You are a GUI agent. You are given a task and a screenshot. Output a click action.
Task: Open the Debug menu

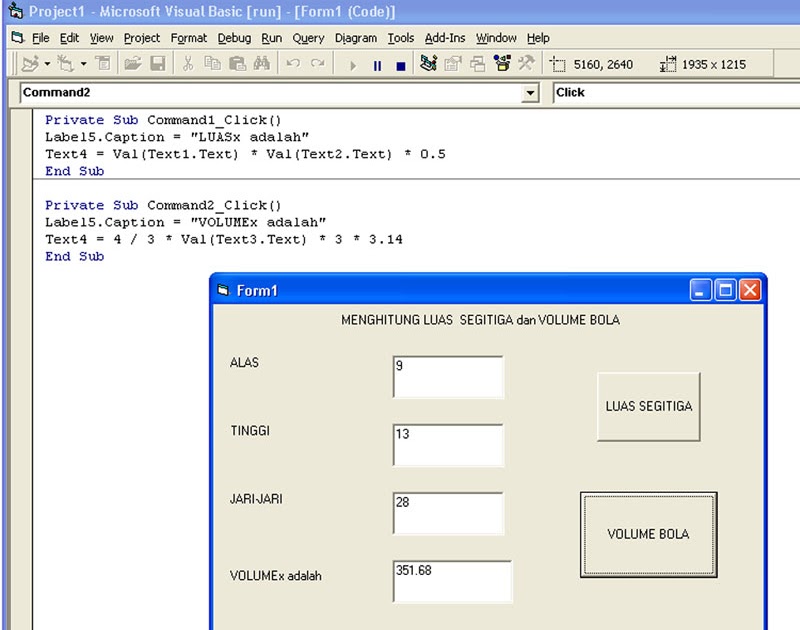coord(234,38)
